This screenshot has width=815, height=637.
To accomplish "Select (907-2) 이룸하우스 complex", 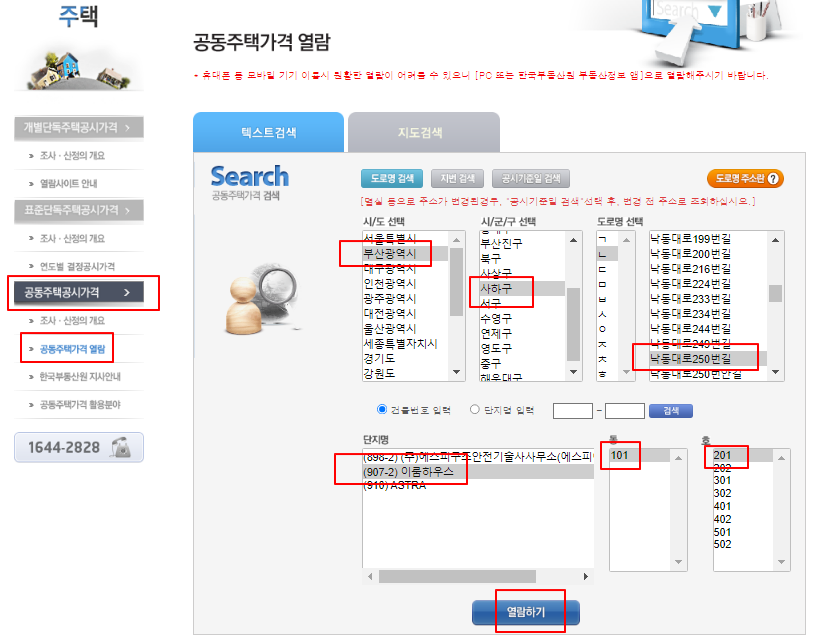I will [478, 471].
